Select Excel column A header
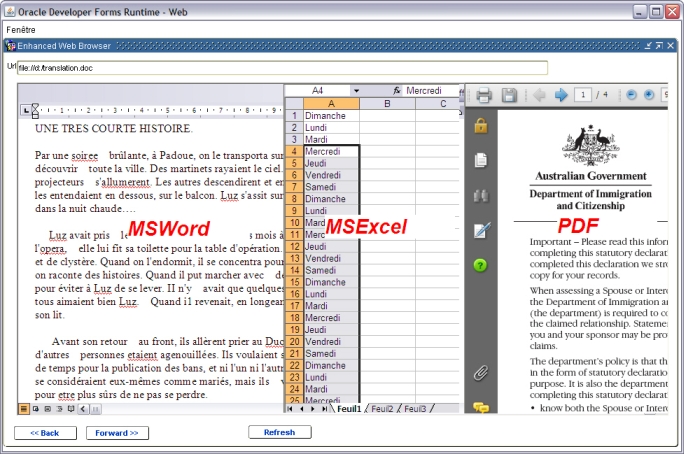 point(332,104)
